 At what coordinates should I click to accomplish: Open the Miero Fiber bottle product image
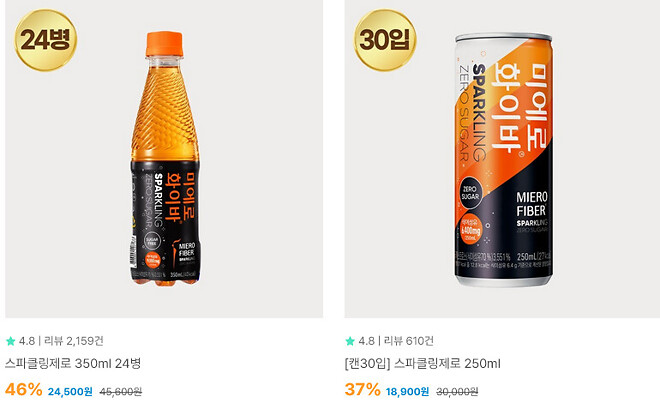pos(165,159)
